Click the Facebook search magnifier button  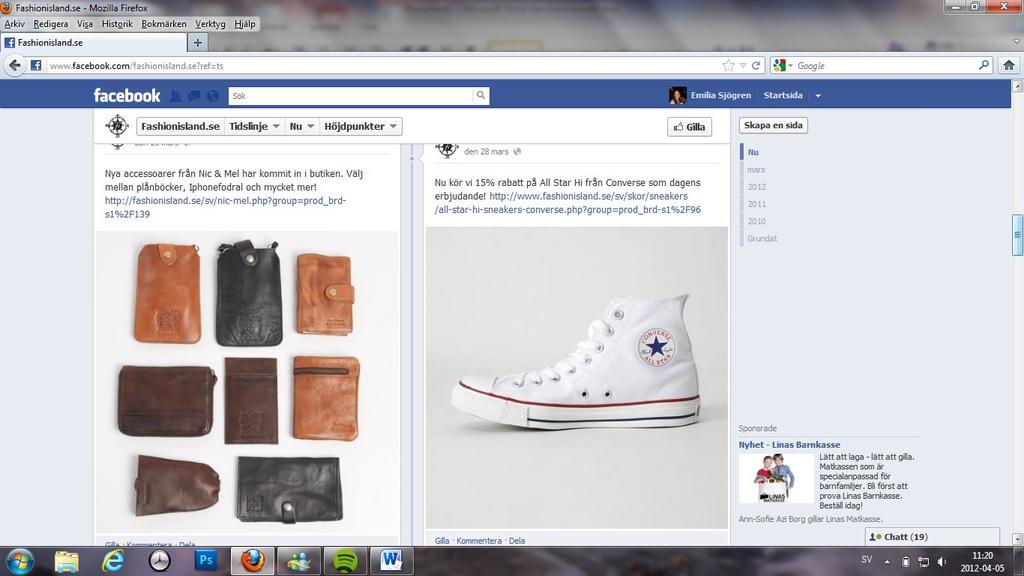click(481, 95)
